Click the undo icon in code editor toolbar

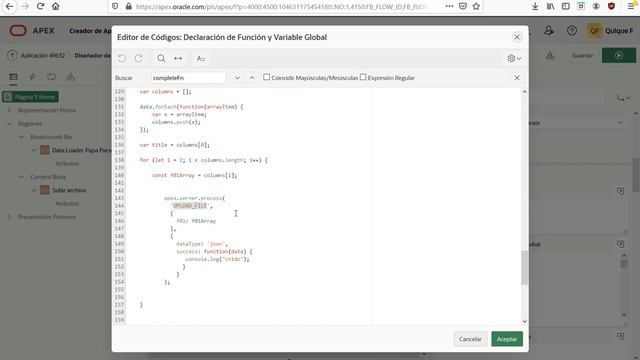coord(122,58)
